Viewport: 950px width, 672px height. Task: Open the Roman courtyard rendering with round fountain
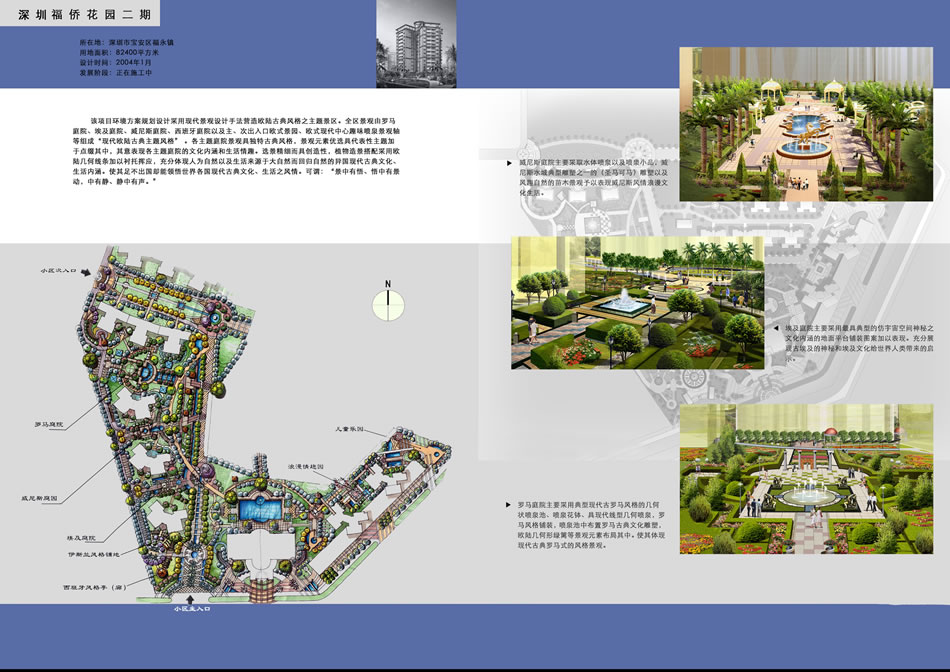click(806, 479)
